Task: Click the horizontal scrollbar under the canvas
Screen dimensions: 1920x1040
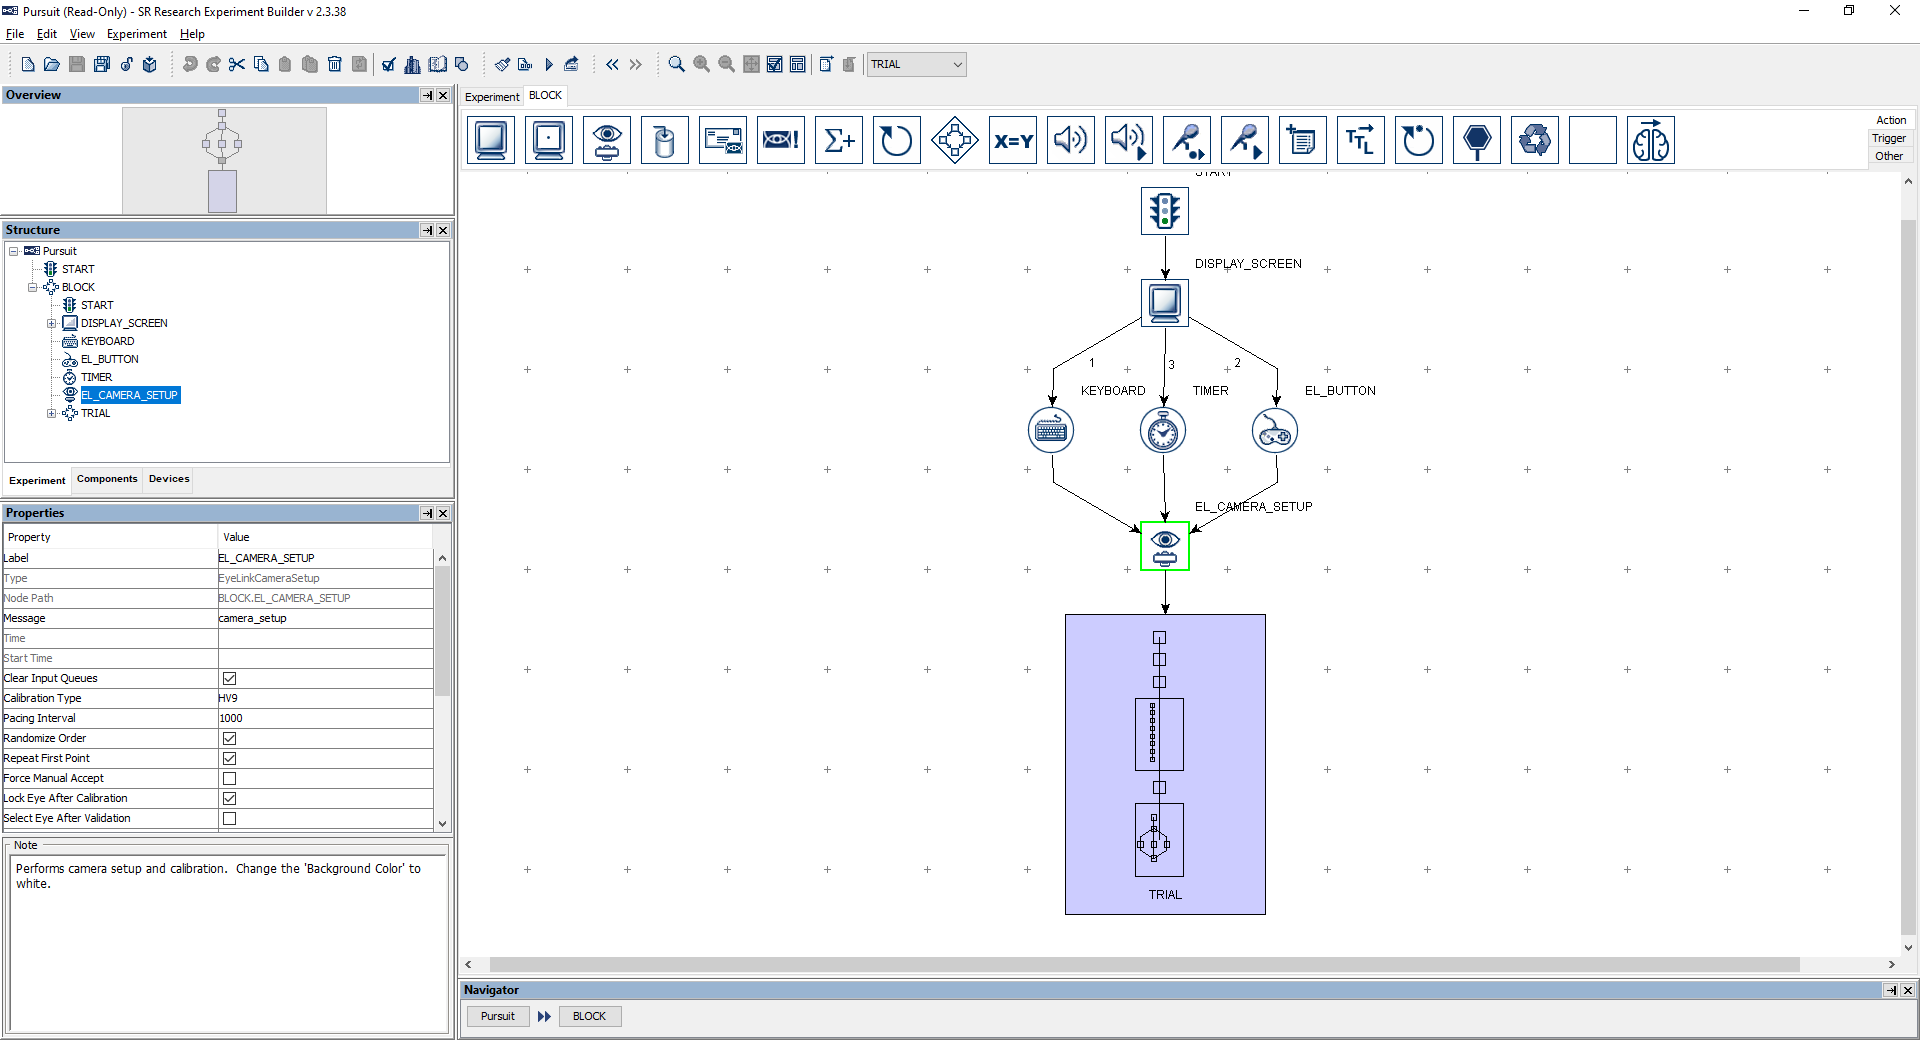Action: tap(1145, 964)
